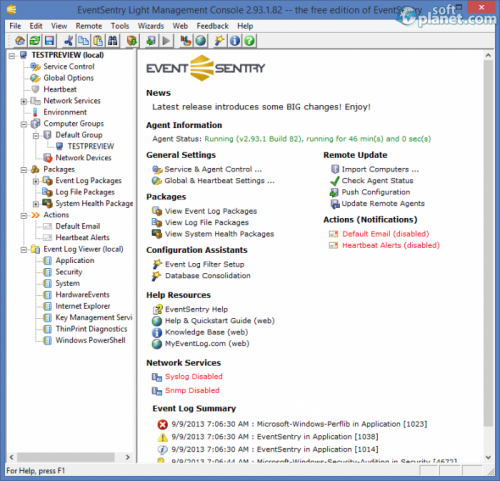Click the binoculars Find icon
The width and height of the screenshot is (500, 481).
click(112, 41)
